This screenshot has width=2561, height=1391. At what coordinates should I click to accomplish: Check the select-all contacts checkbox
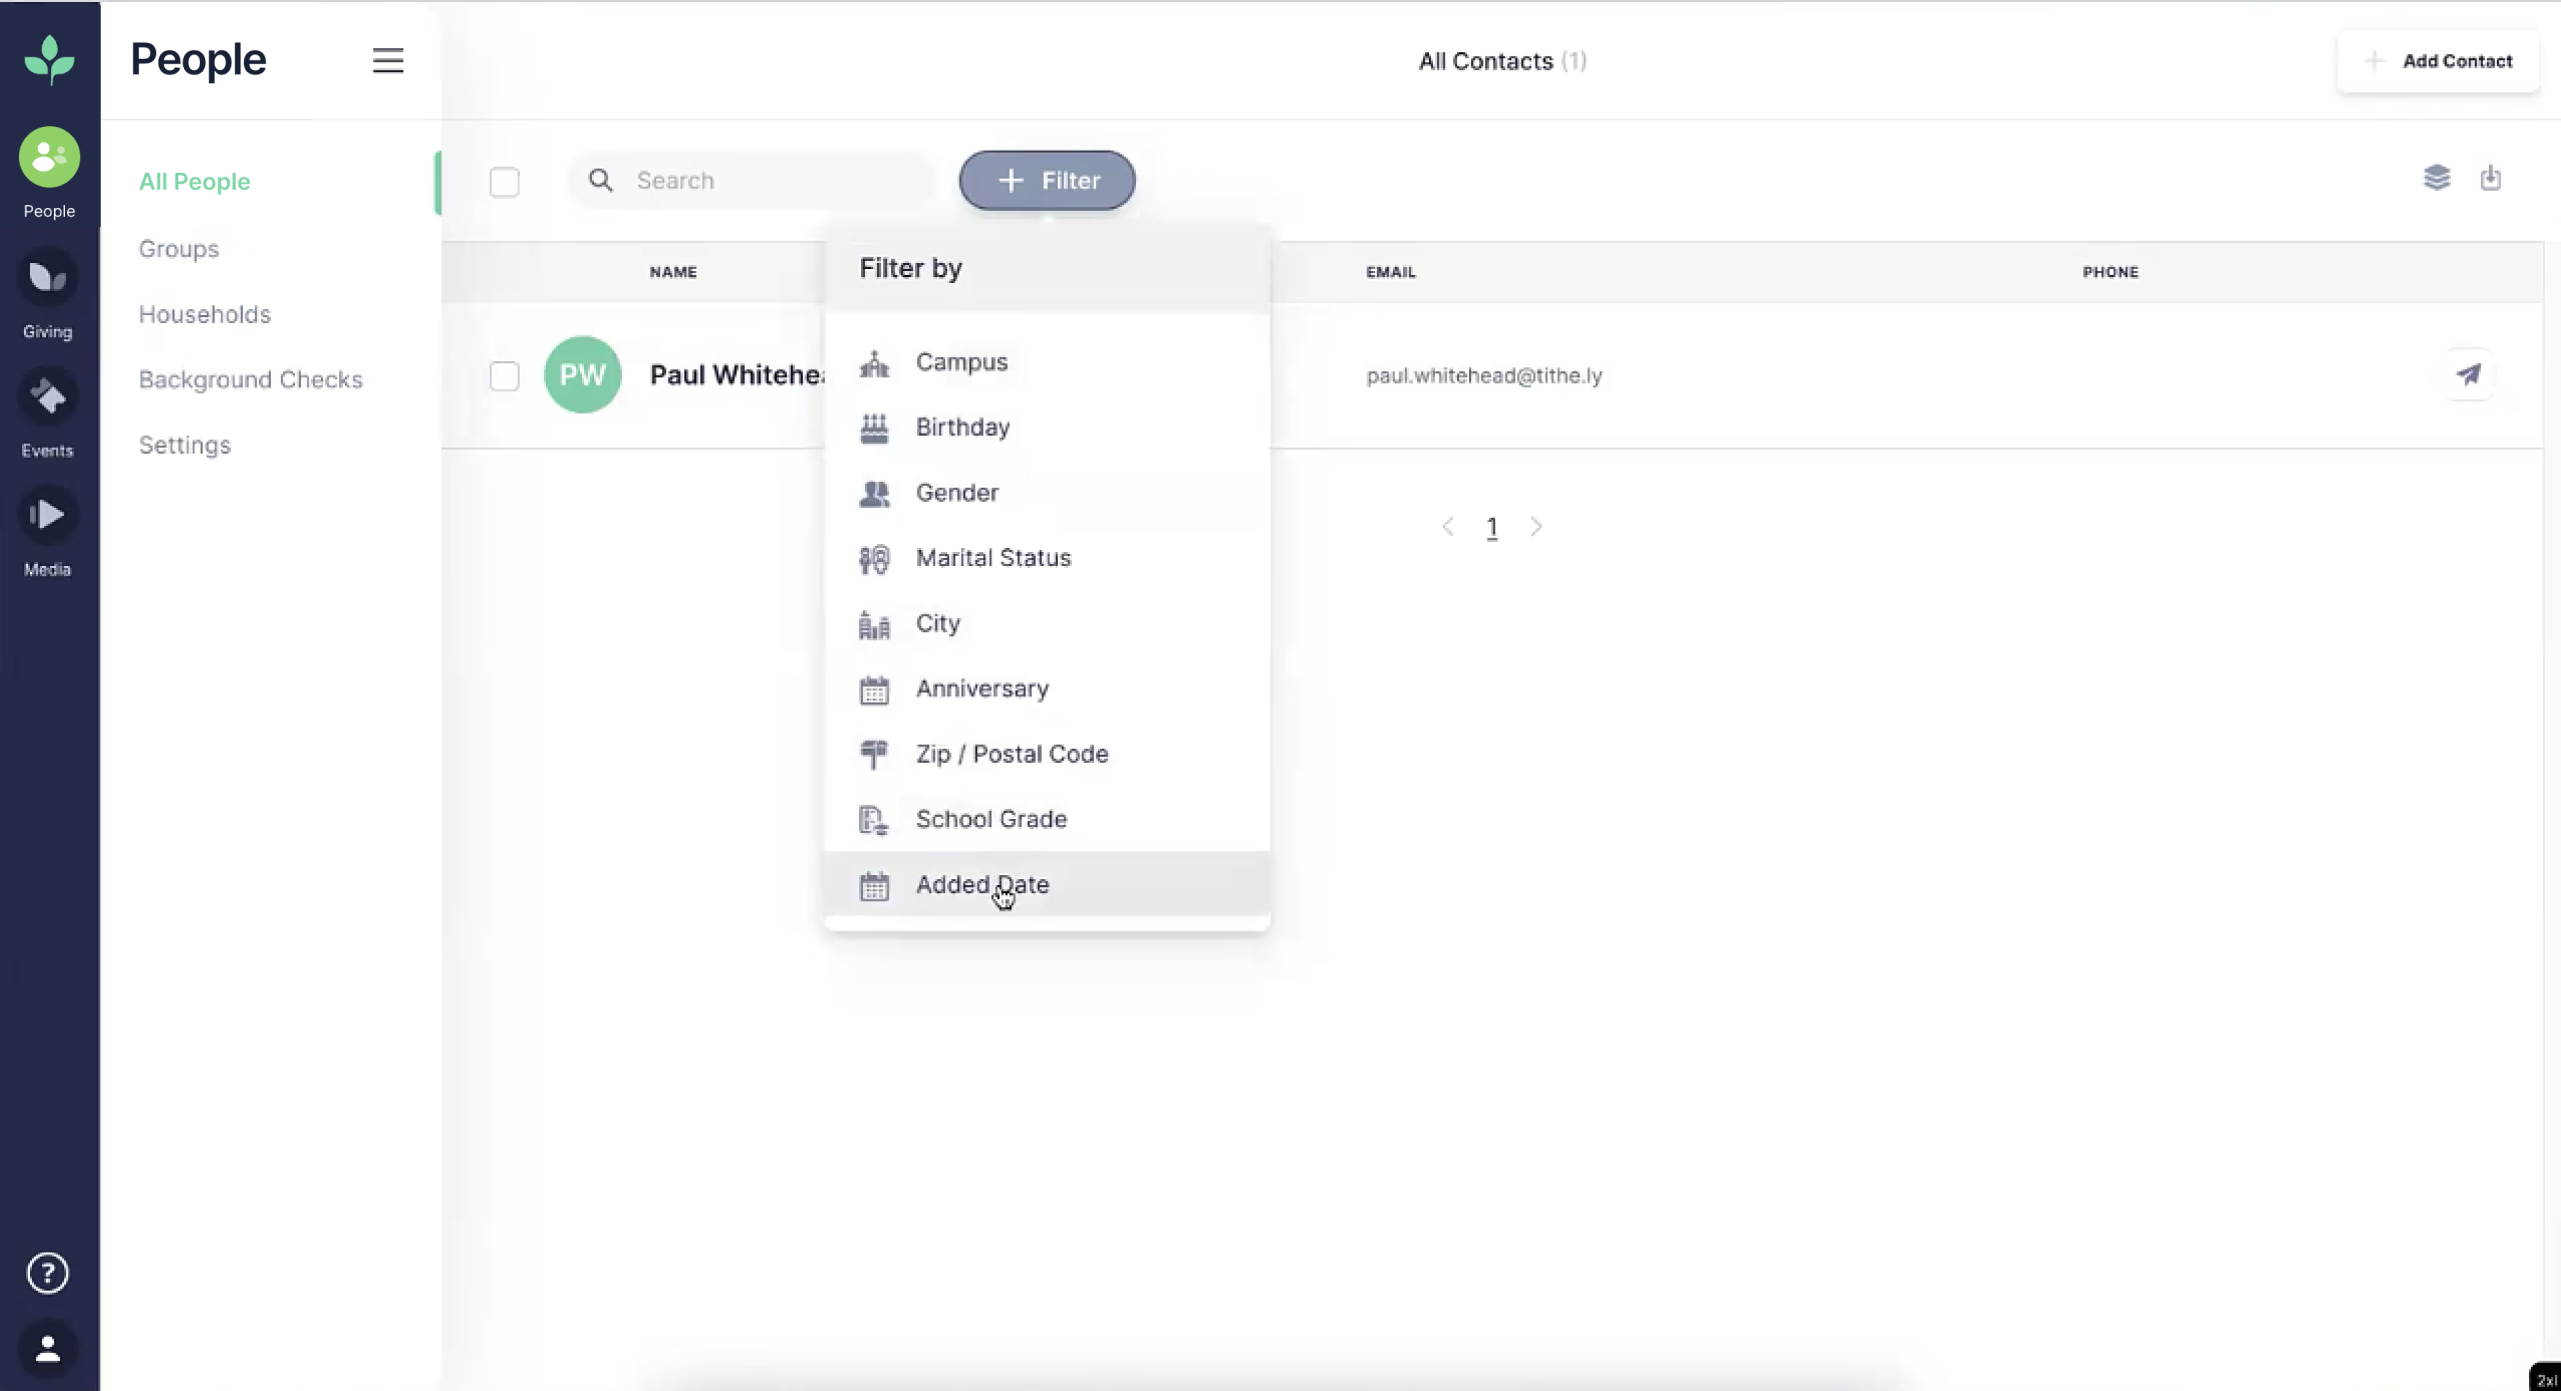pos(504,182)
